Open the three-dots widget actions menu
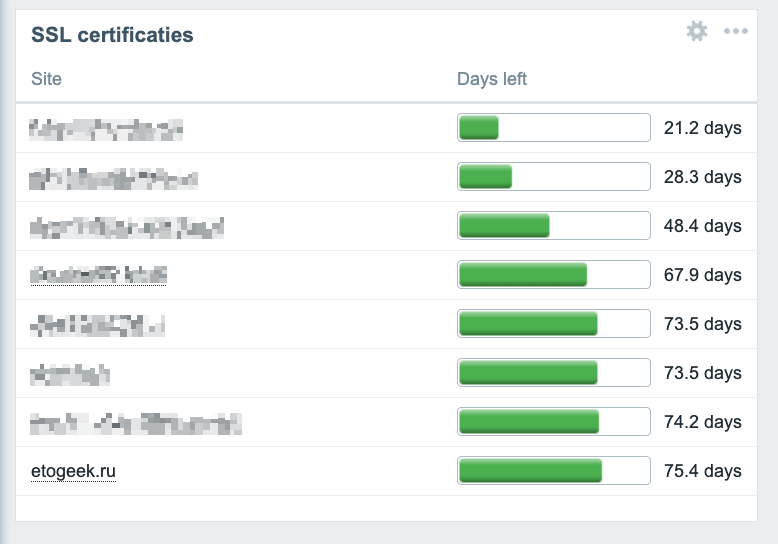Image resolution: width=778 pixels, height=544 pixels. [x=736, y=32]
